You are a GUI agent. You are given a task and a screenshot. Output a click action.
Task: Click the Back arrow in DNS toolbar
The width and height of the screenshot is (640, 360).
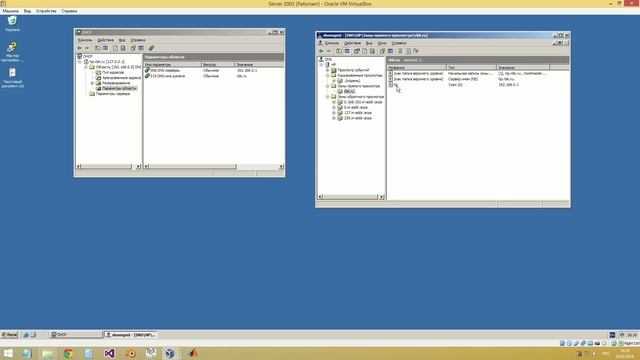tap(321, 51)
